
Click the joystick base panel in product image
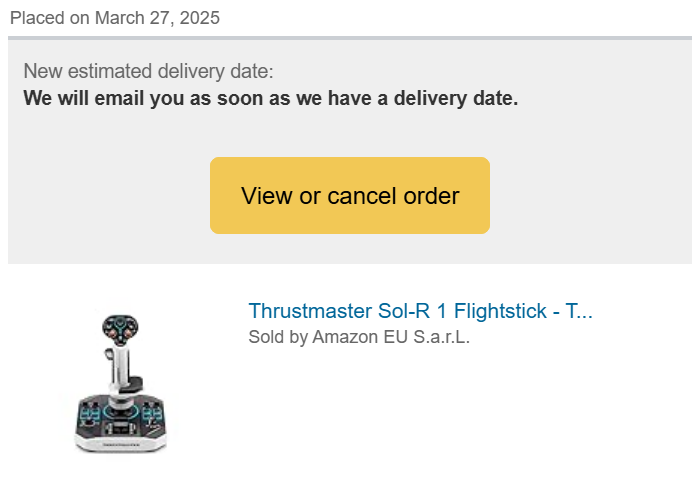pyautogui.click(x=120, y=422)
